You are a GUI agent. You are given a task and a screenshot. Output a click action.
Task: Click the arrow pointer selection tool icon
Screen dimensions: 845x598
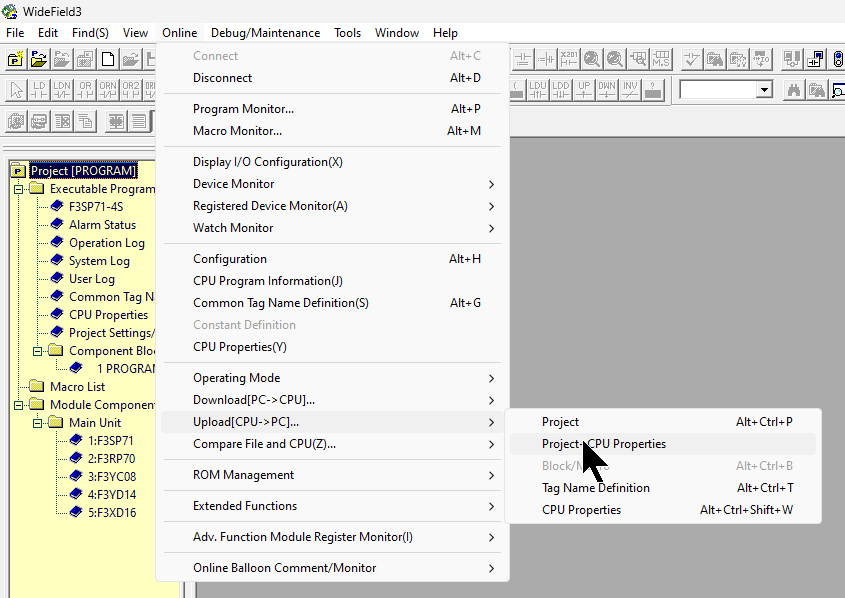pos(16,90)
